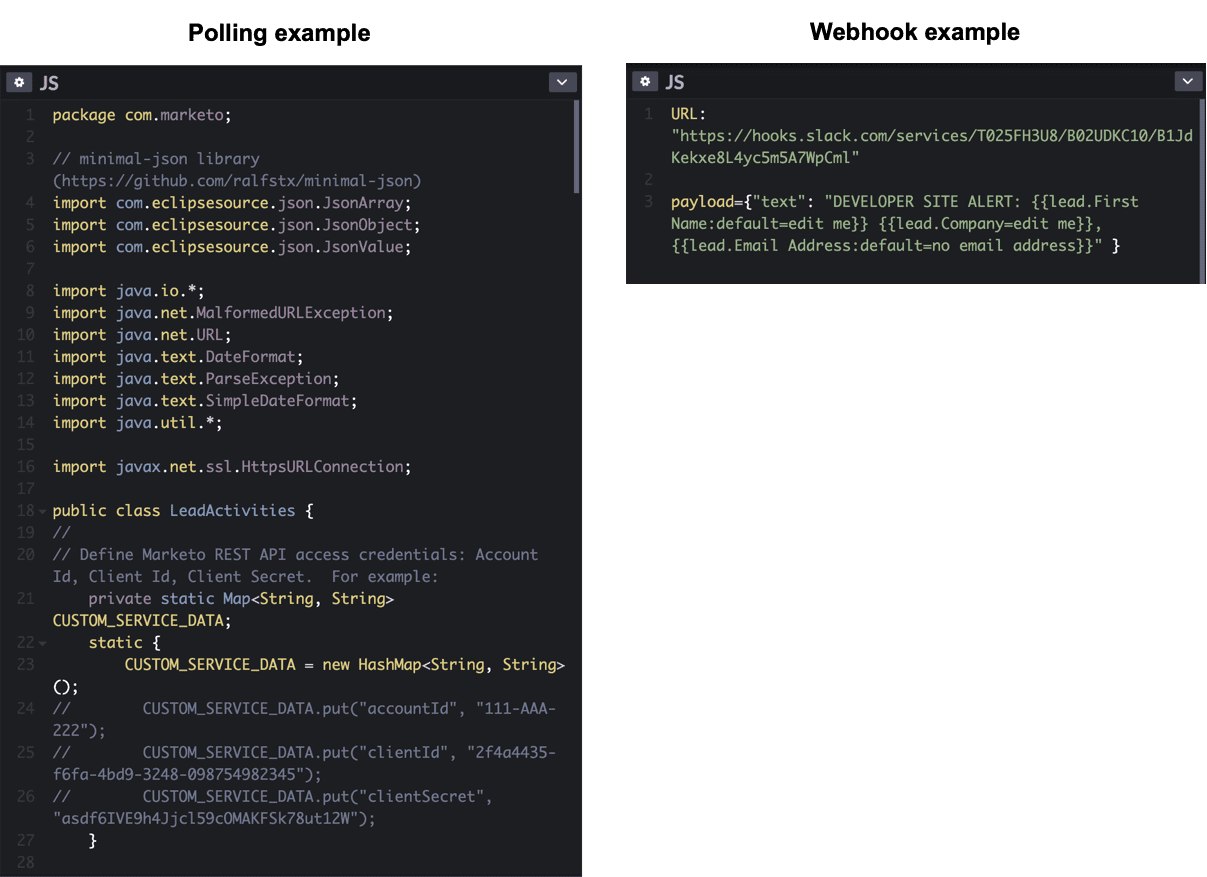Click the github.com/ralfstx/minimal-json URL text
Image resolution: width=1207 pixels, height=877 pixels.
tap(237, 181)
